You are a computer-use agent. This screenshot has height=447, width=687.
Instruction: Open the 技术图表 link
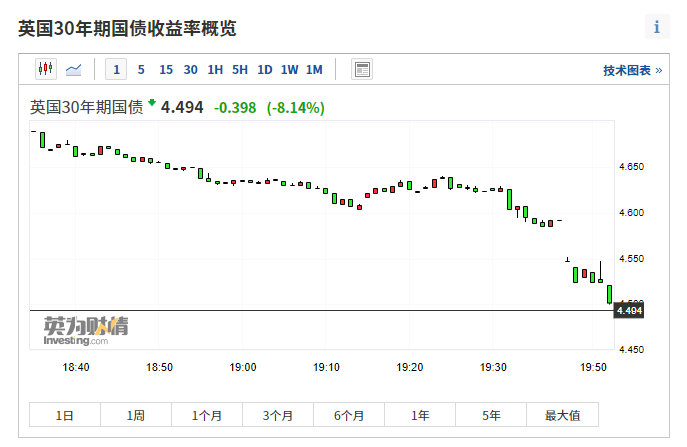(632, 70)
